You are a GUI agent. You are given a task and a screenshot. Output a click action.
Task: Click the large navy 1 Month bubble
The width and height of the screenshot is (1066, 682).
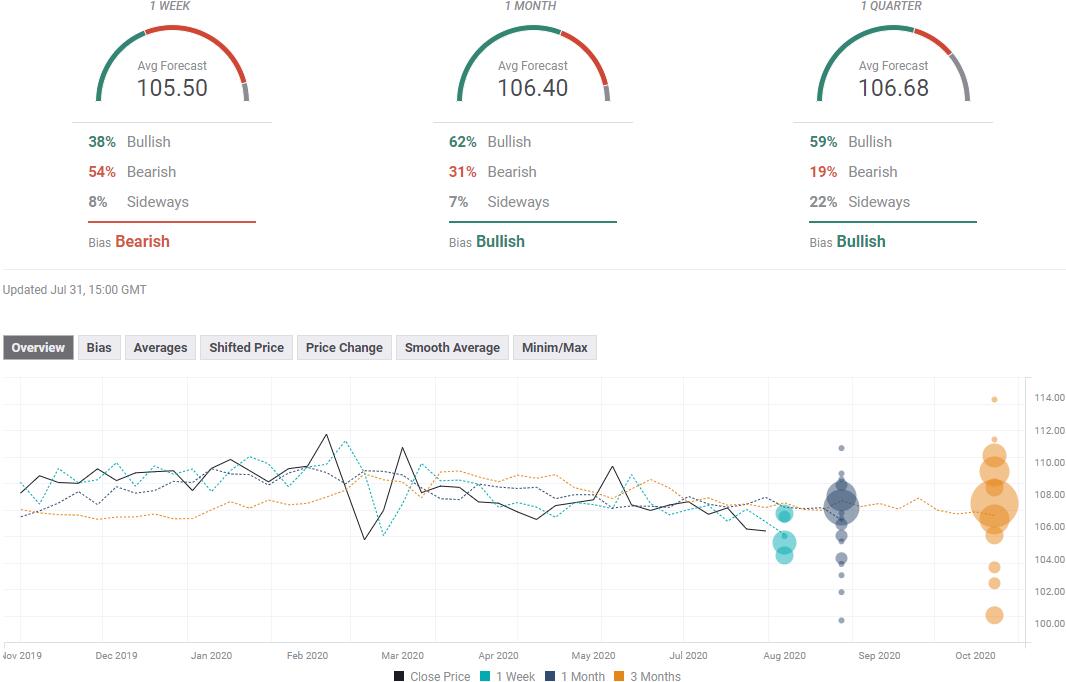pos(842,505)
